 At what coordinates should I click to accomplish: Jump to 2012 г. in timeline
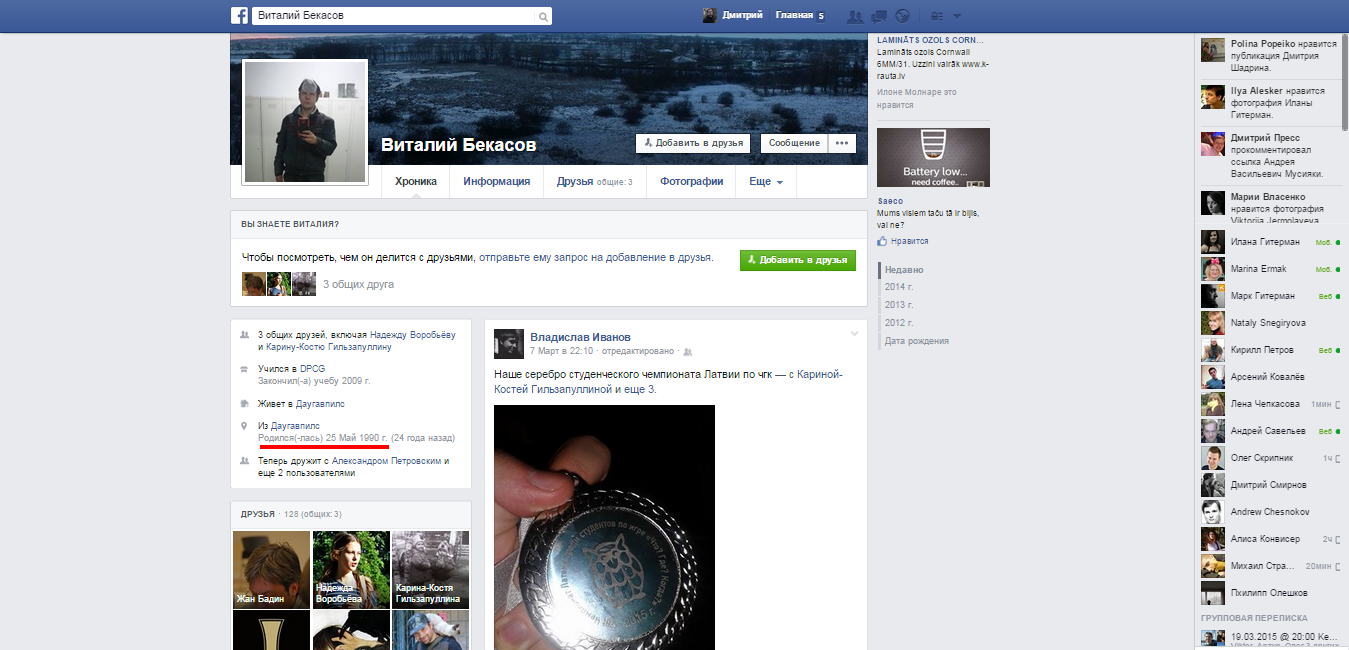899,323
